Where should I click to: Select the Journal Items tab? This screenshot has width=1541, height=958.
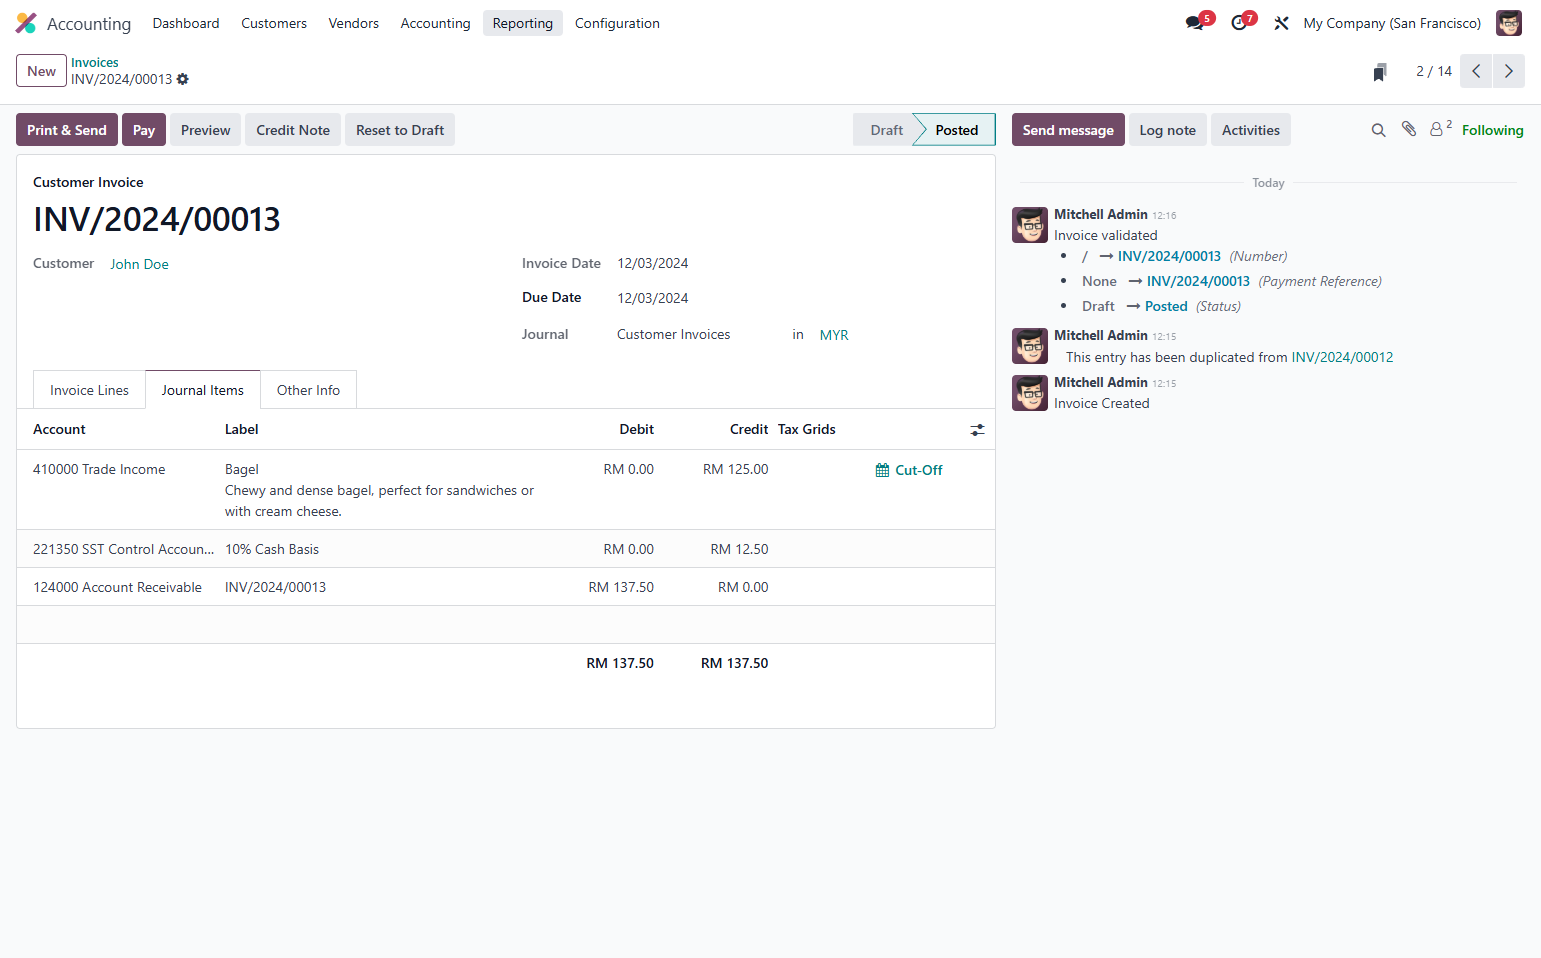coord(203,390)
